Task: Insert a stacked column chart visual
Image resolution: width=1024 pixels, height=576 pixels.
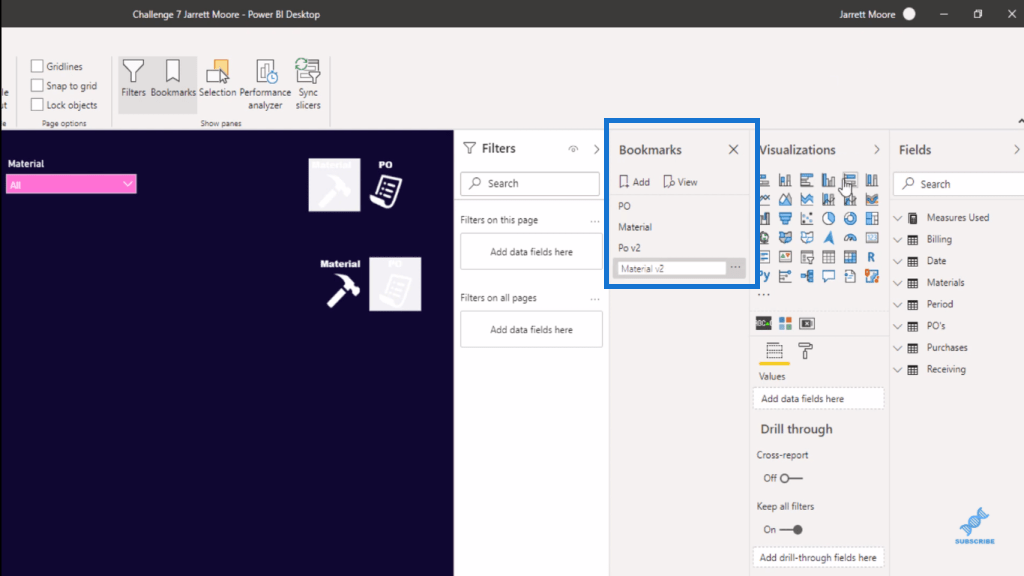Action: coord(785,180)
